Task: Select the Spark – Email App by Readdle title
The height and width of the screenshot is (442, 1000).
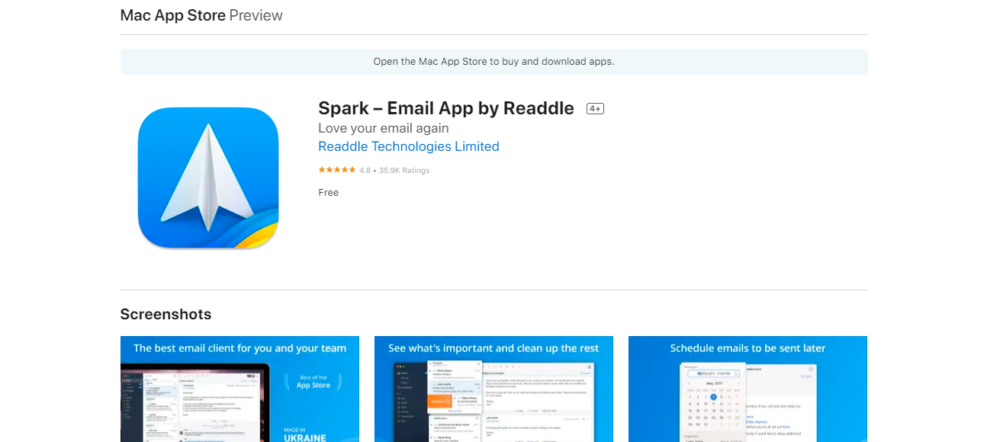Action: pyautogui.click(x=446, y=108)
